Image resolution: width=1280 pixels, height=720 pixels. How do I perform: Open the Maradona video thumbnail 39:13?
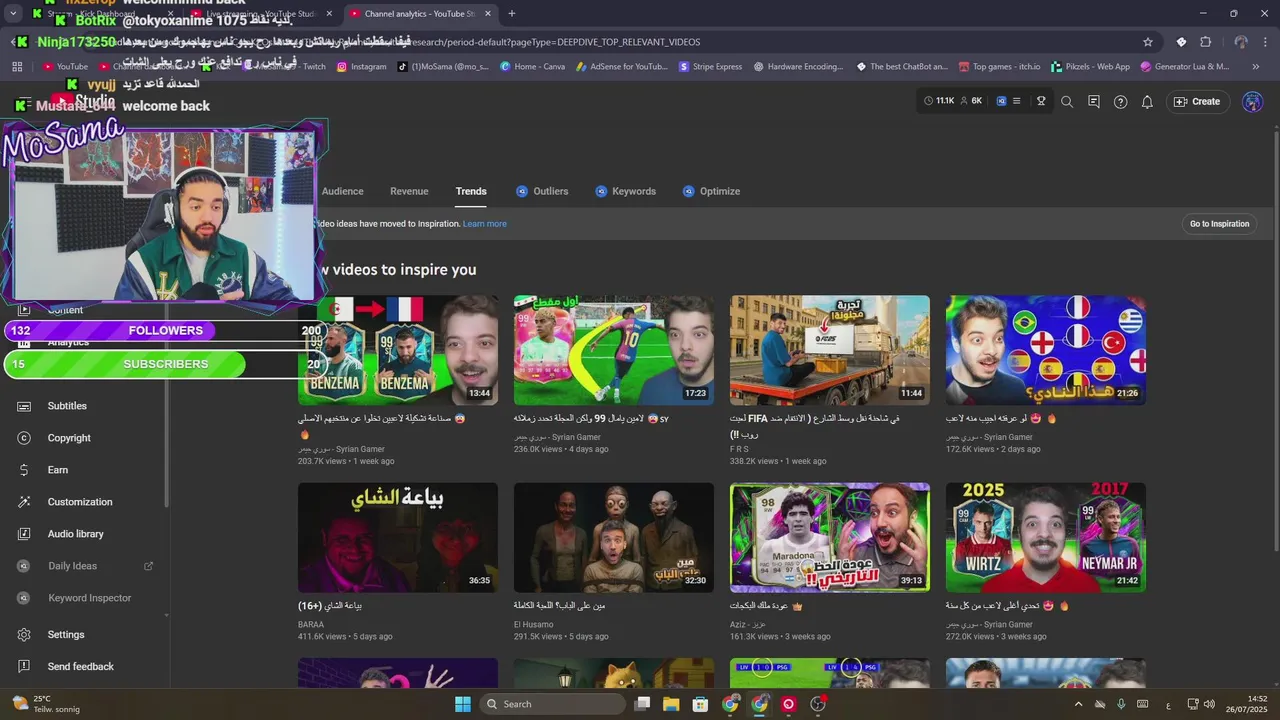point(830,538)
